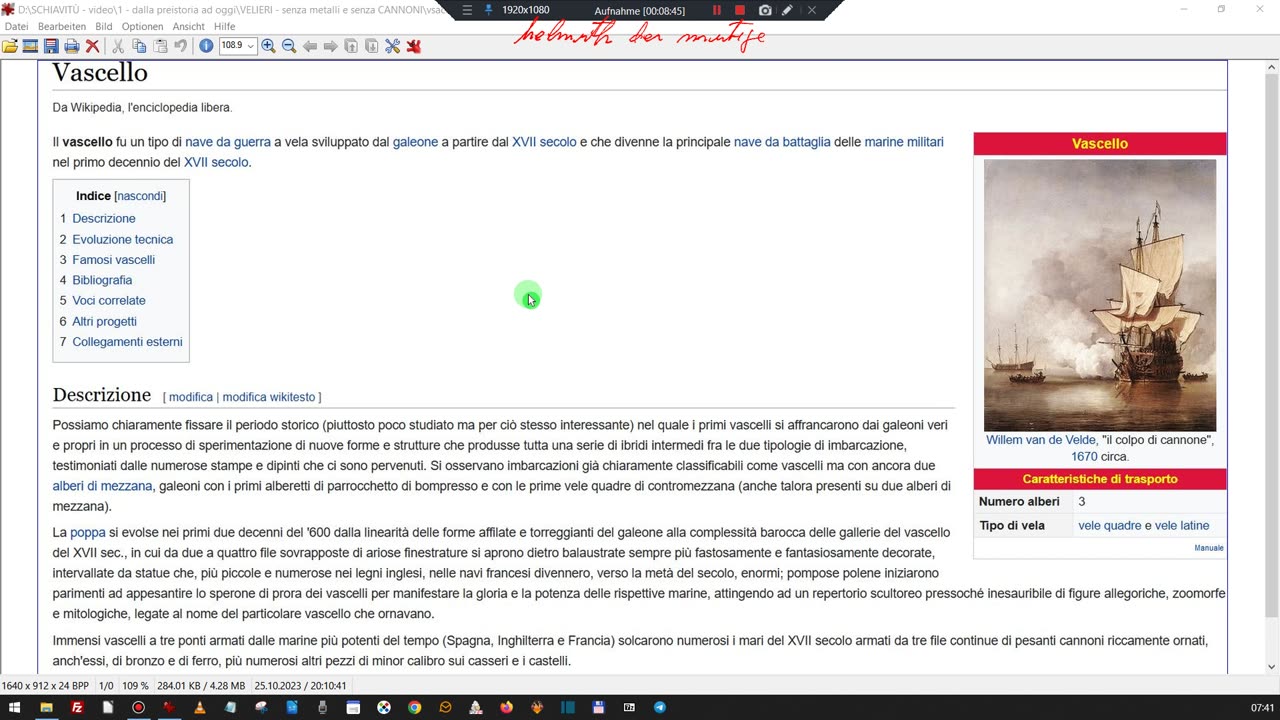This screenshot has height=720, width=1280.
Task: Click the red X delete icon
Action: pos(92,46)
